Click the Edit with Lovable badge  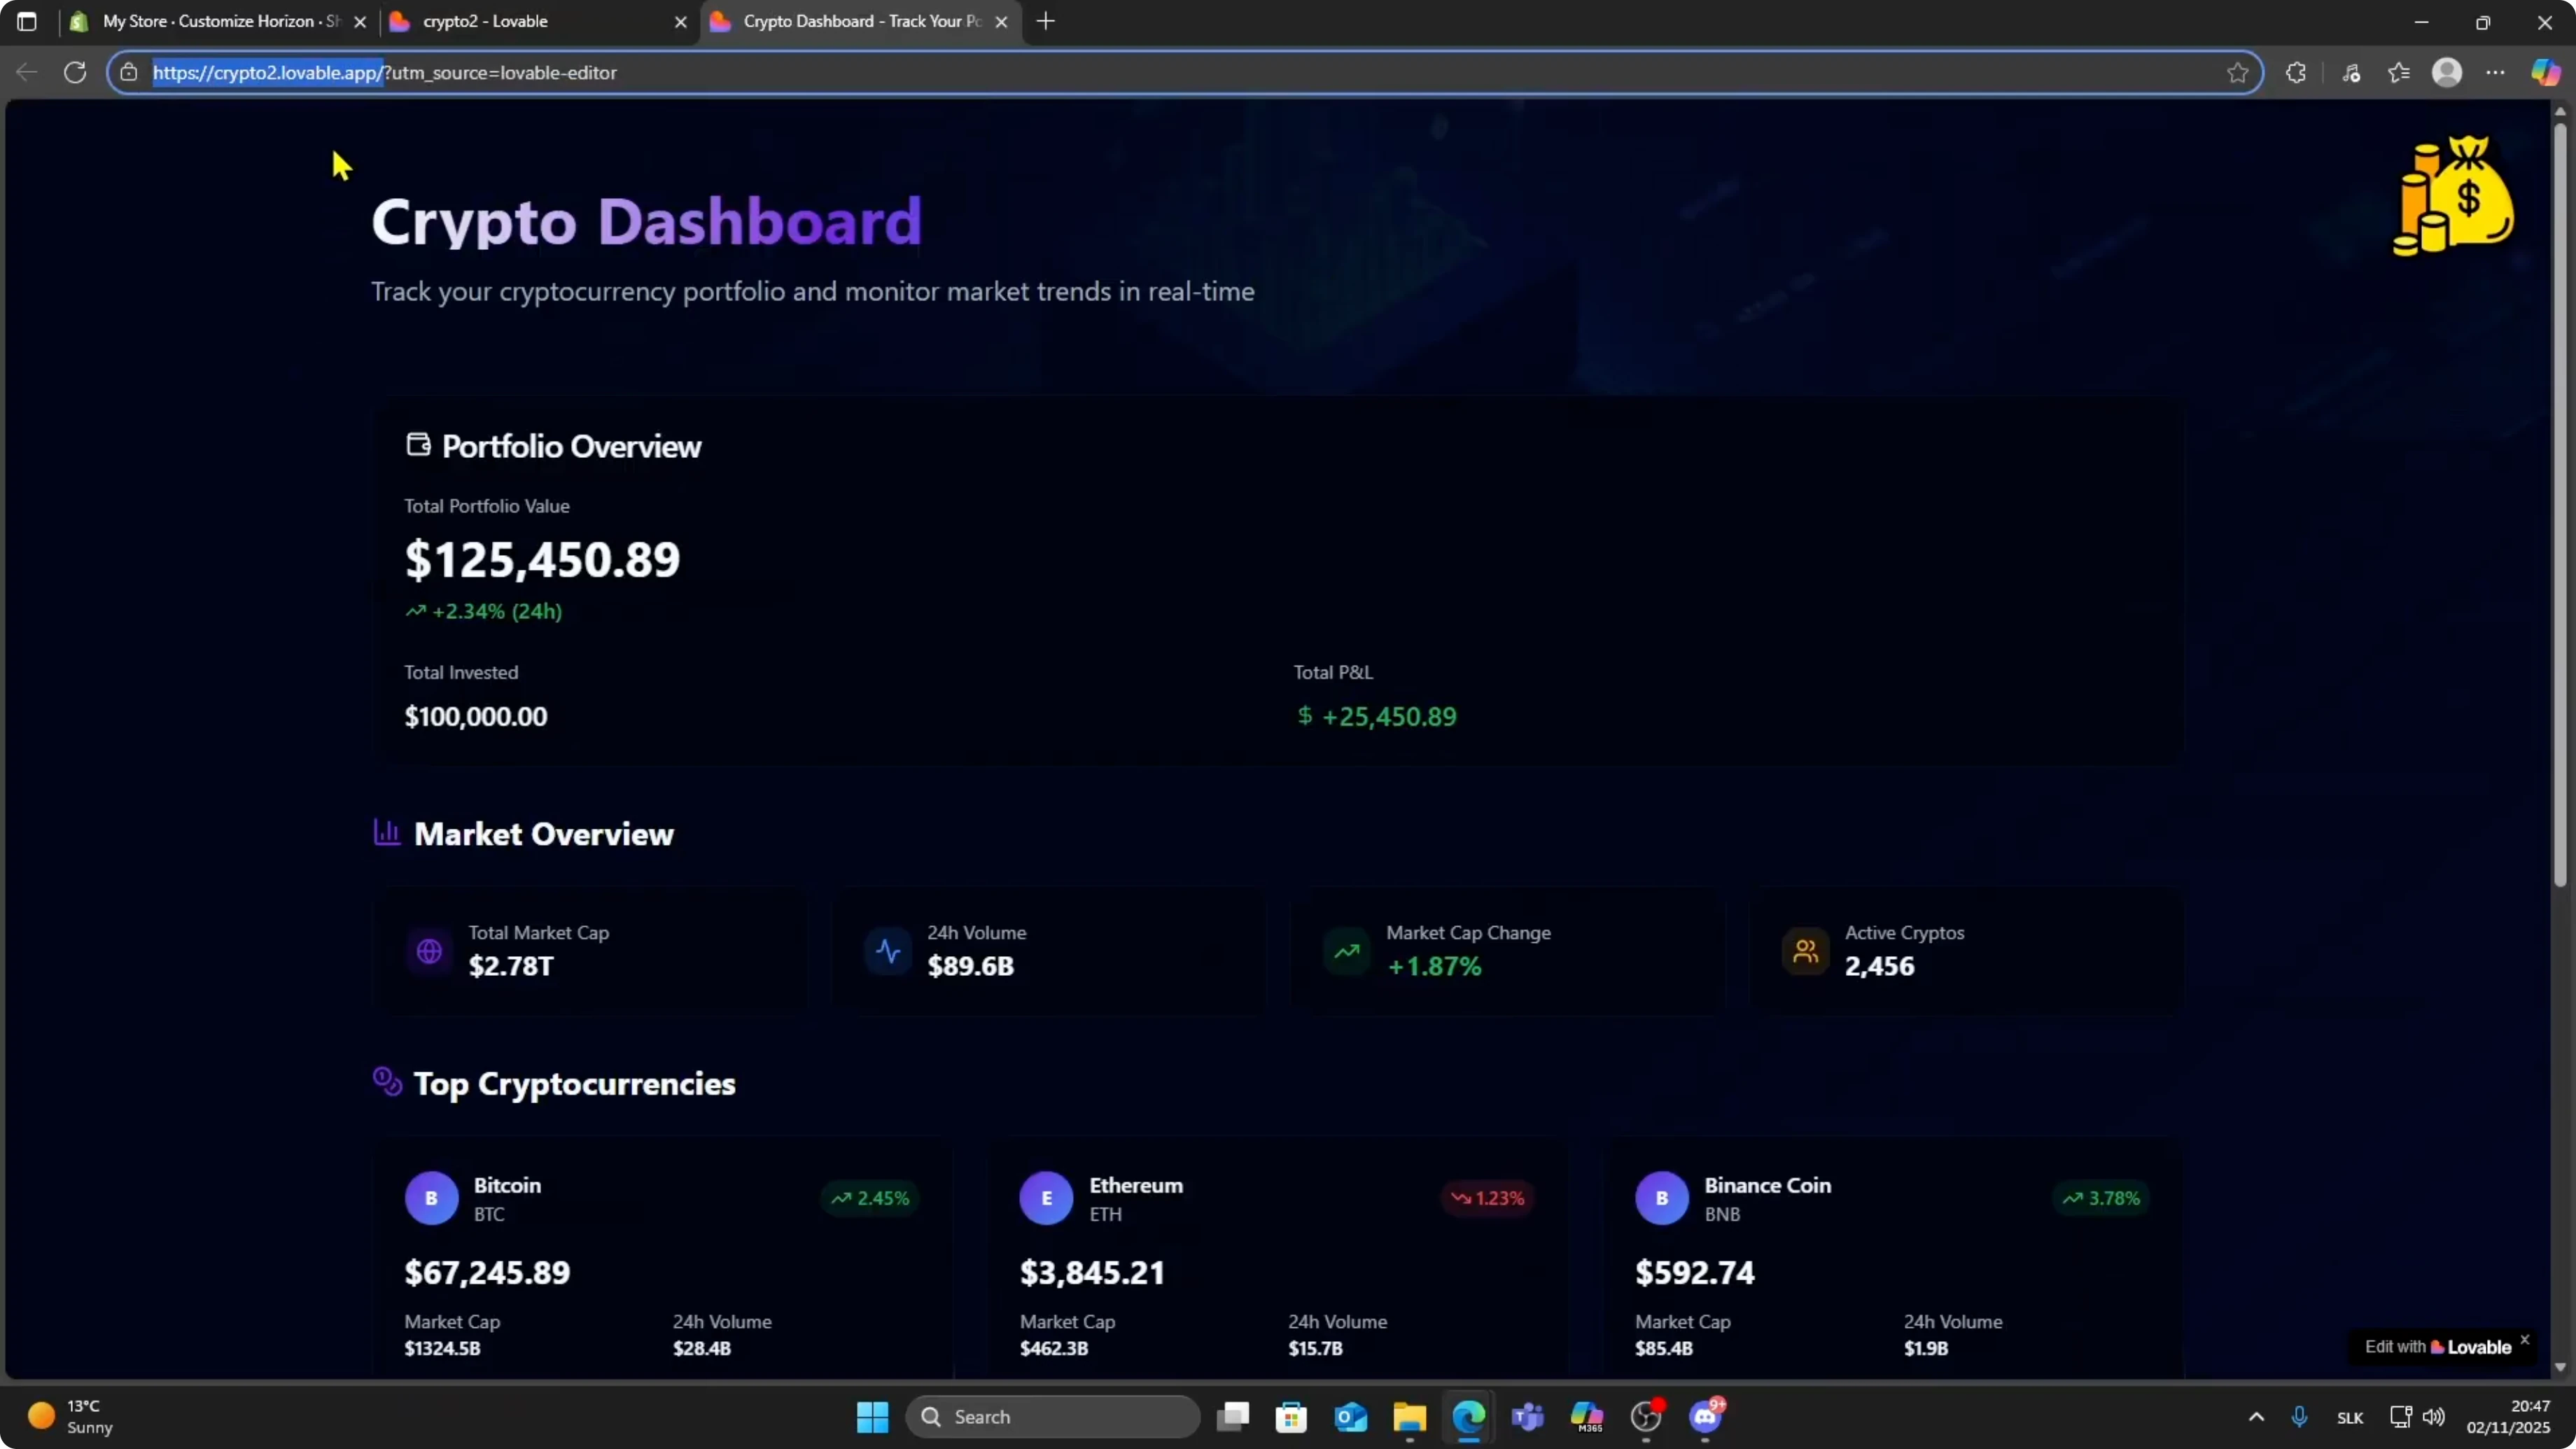(x=2437, y=1346)
